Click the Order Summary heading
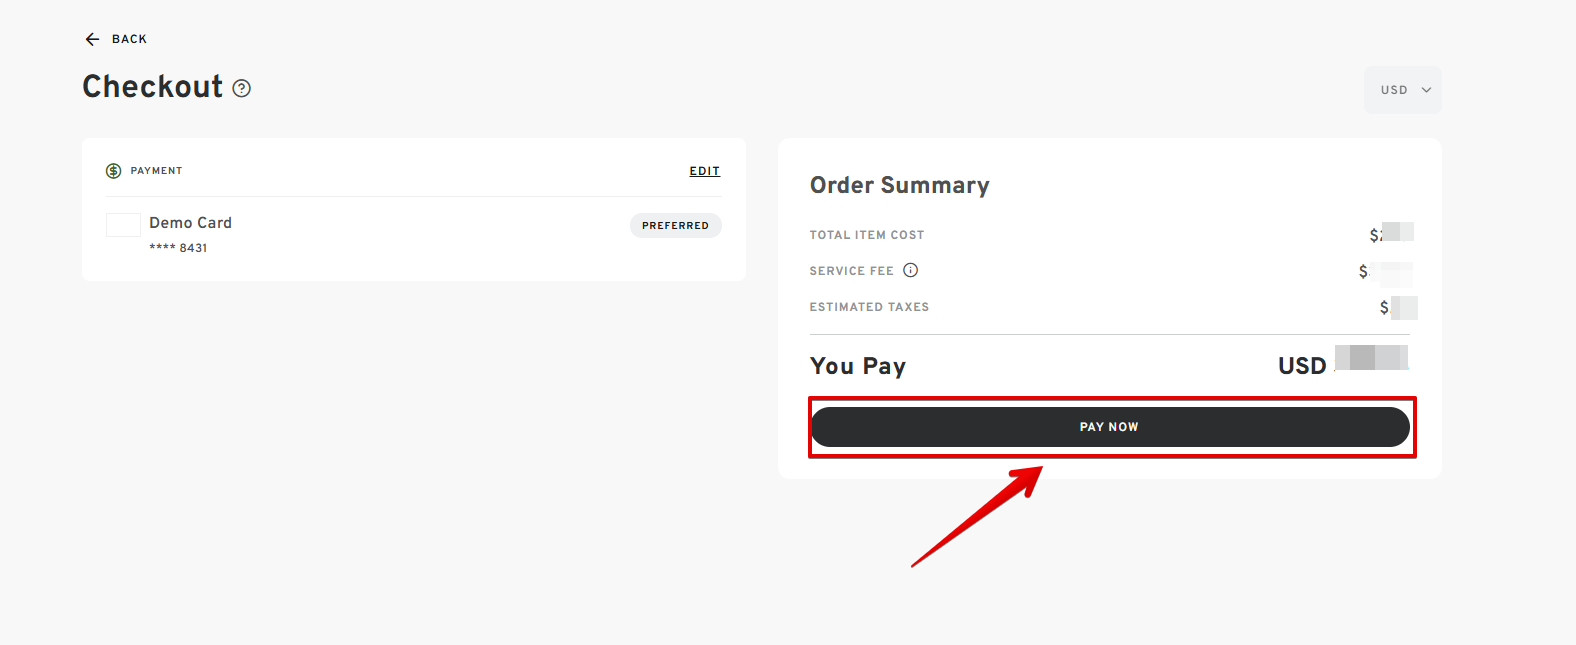This screenshot has width=1576, height=645. tap(900, 185)
